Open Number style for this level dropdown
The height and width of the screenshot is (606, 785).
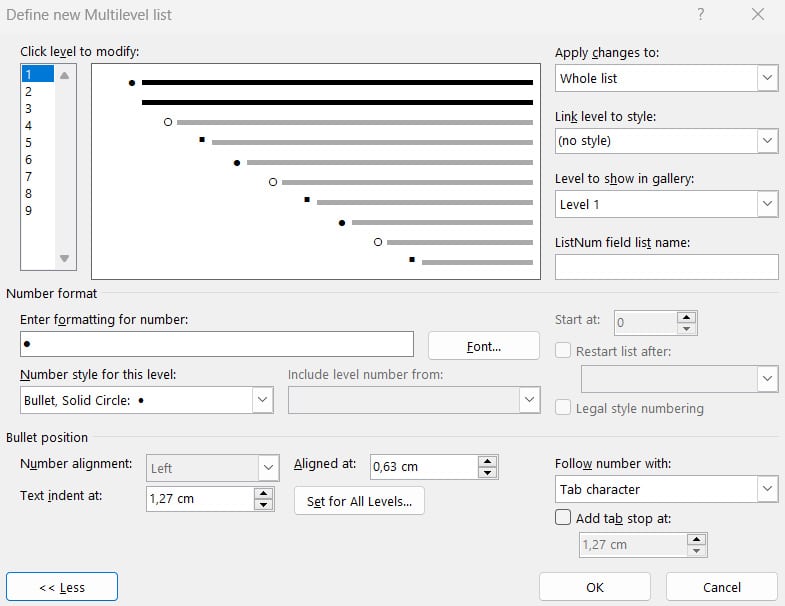click(x=262, y=400)
